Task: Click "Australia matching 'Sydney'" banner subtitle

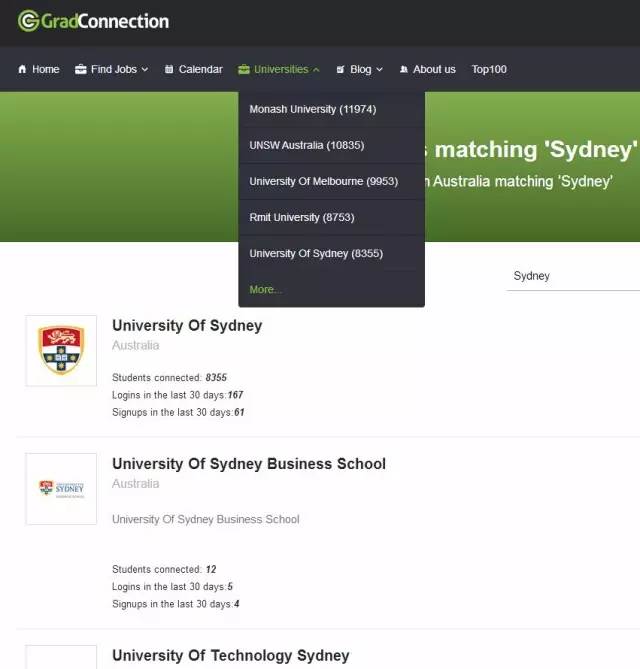Action: (523, 181)
